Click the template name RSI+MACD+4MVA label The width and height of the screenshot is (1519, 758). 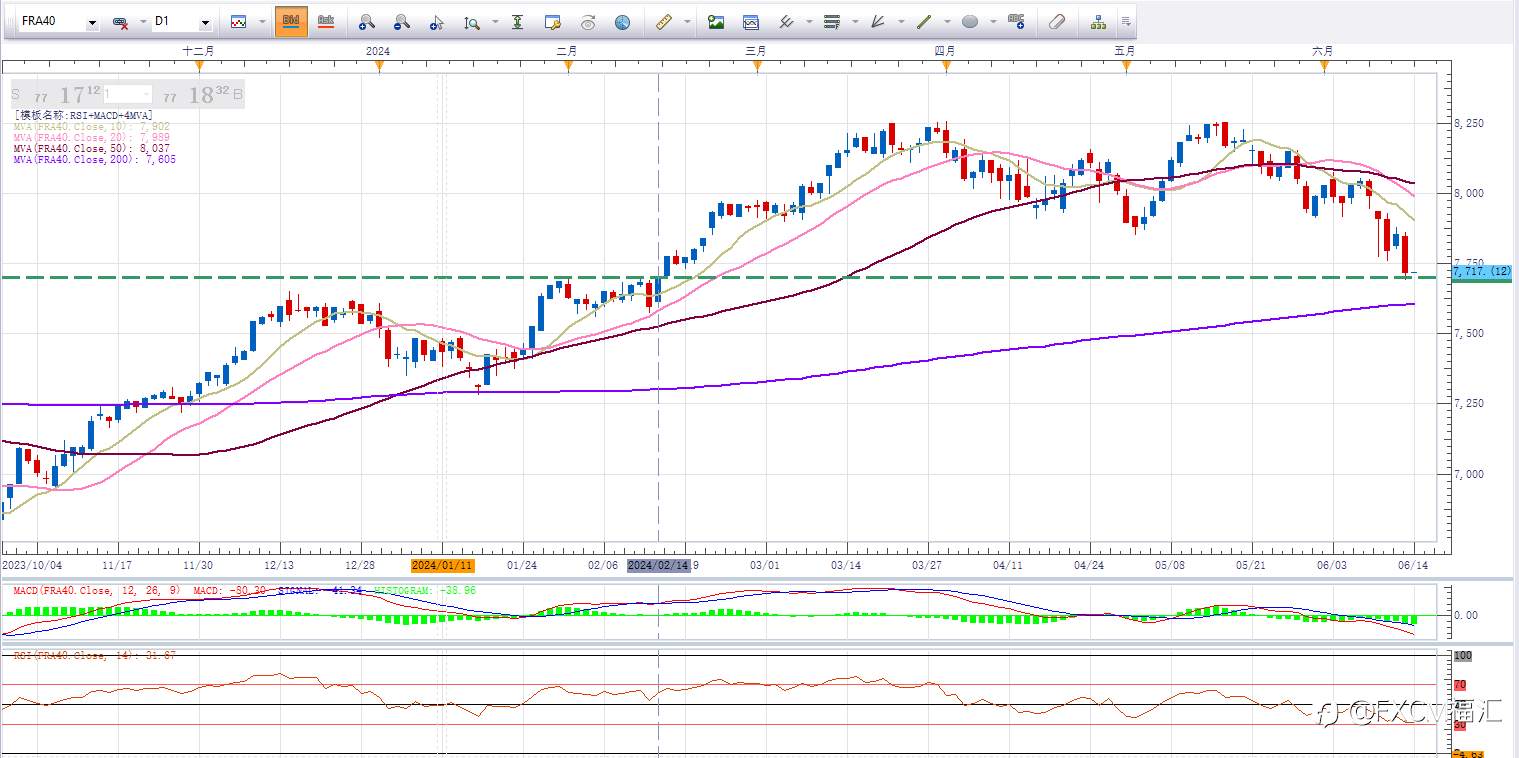83,115
